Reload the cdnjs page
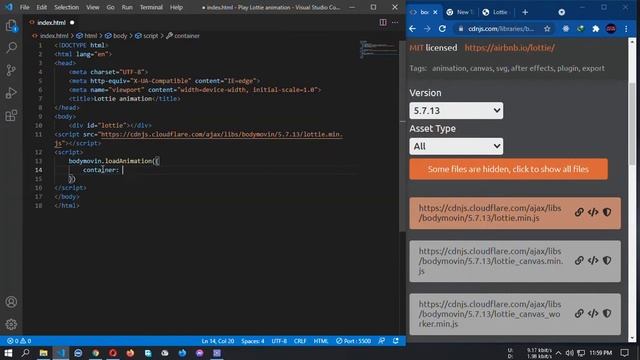The width and height of the screenshot is (640, 360). click(x=442, y=29)
